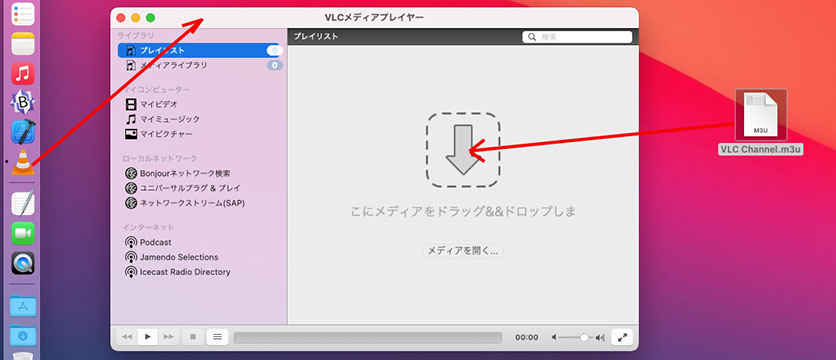Screen dimensions: 836x360
Task: Toggle the playlist view button
Action: click(x=218, y=337)
